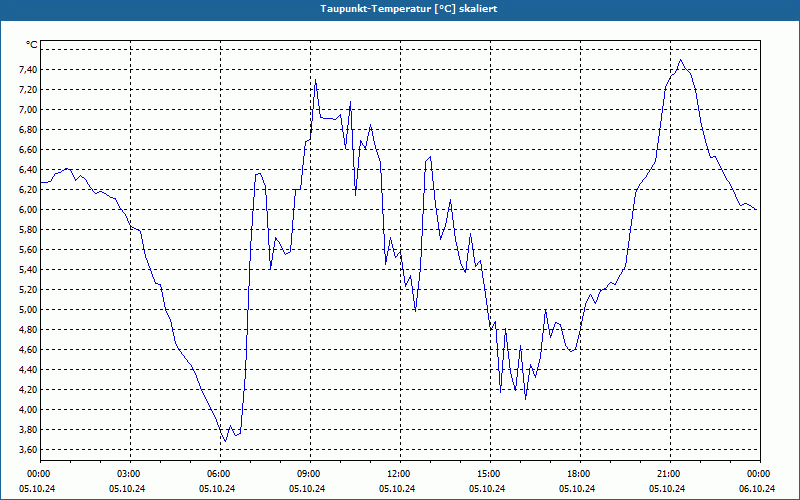Image resolution: width=800 pixels, height=500 pixels.
Task: Click the 06:00 time label
Action: [x=218, y=474]
